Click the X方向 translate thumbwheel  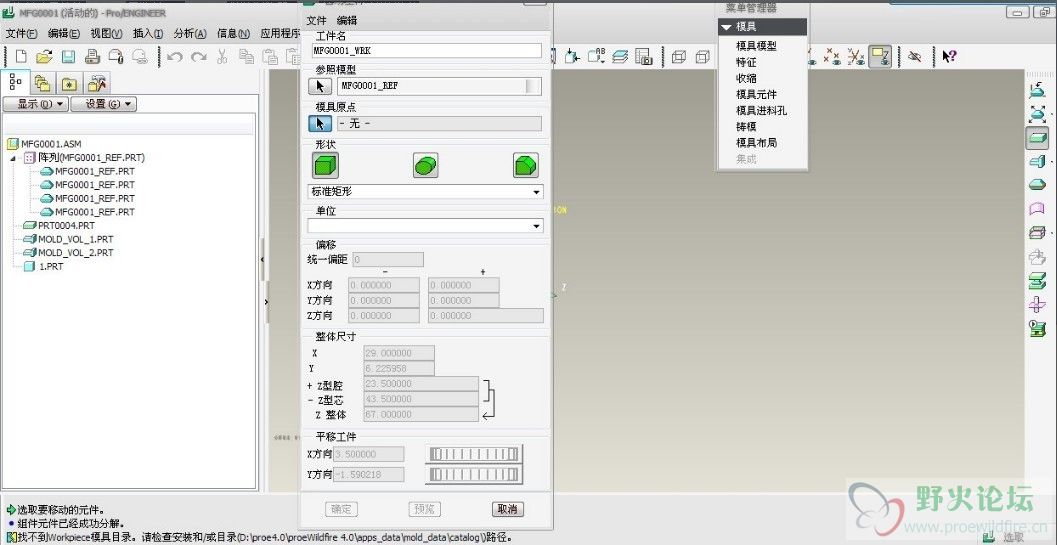(x=475, y=455)
